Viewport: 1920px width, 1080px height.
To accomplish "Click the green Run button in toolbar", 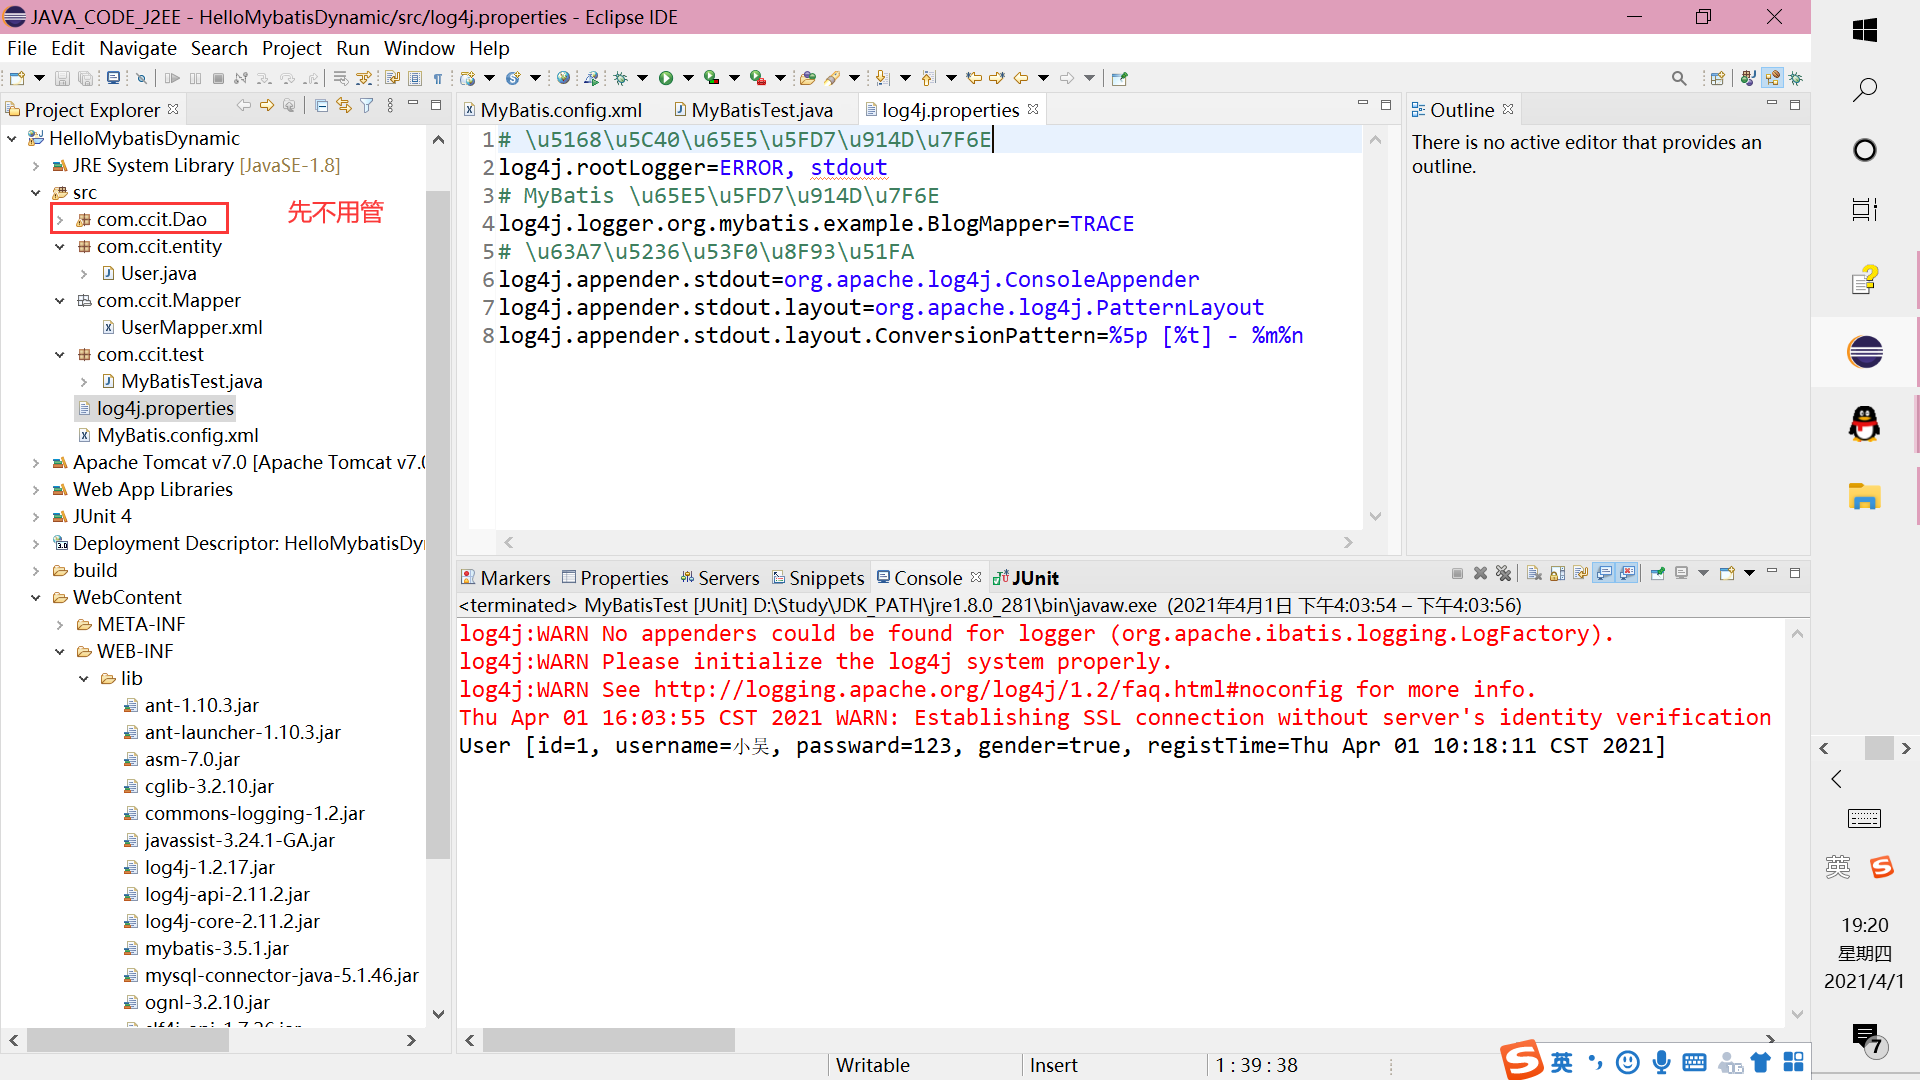I will tap(666, 78).
